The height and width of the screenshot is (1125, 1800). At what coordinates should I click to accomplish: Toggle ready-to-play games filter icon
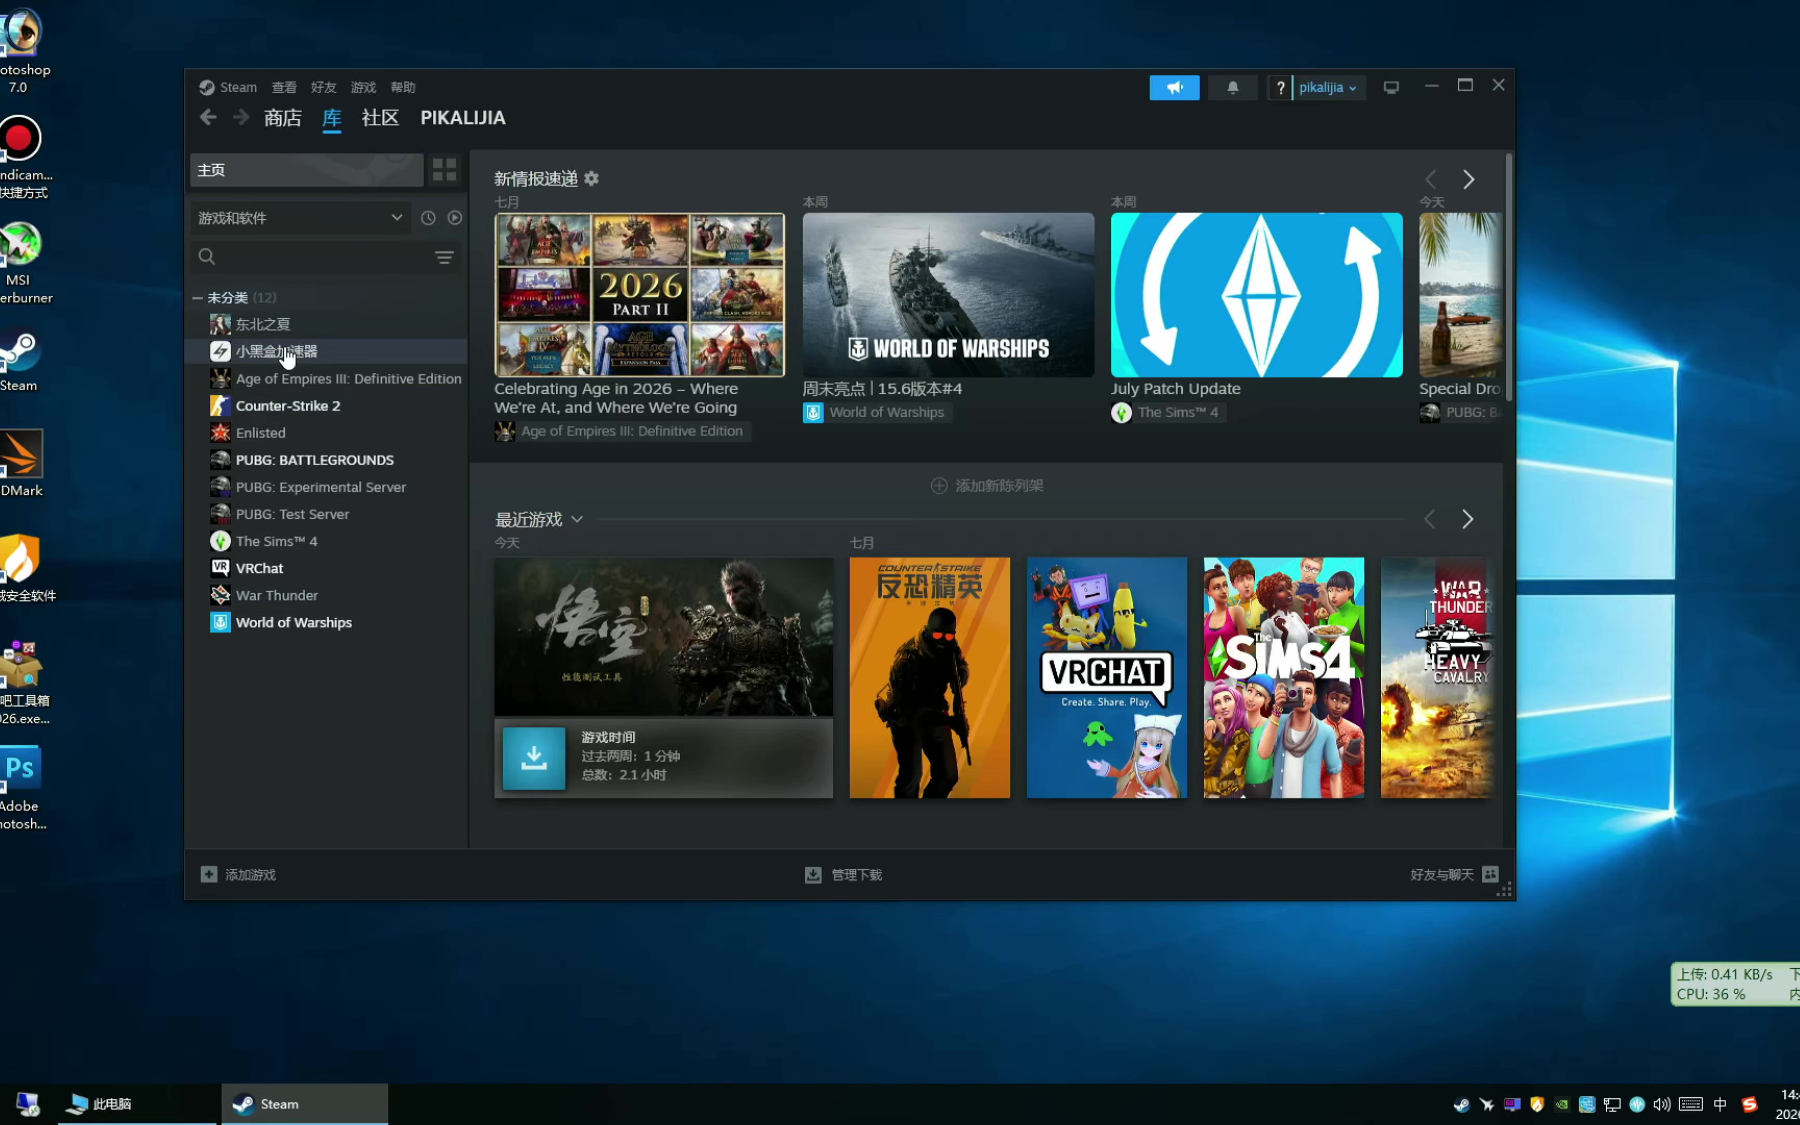pos(455,218)
